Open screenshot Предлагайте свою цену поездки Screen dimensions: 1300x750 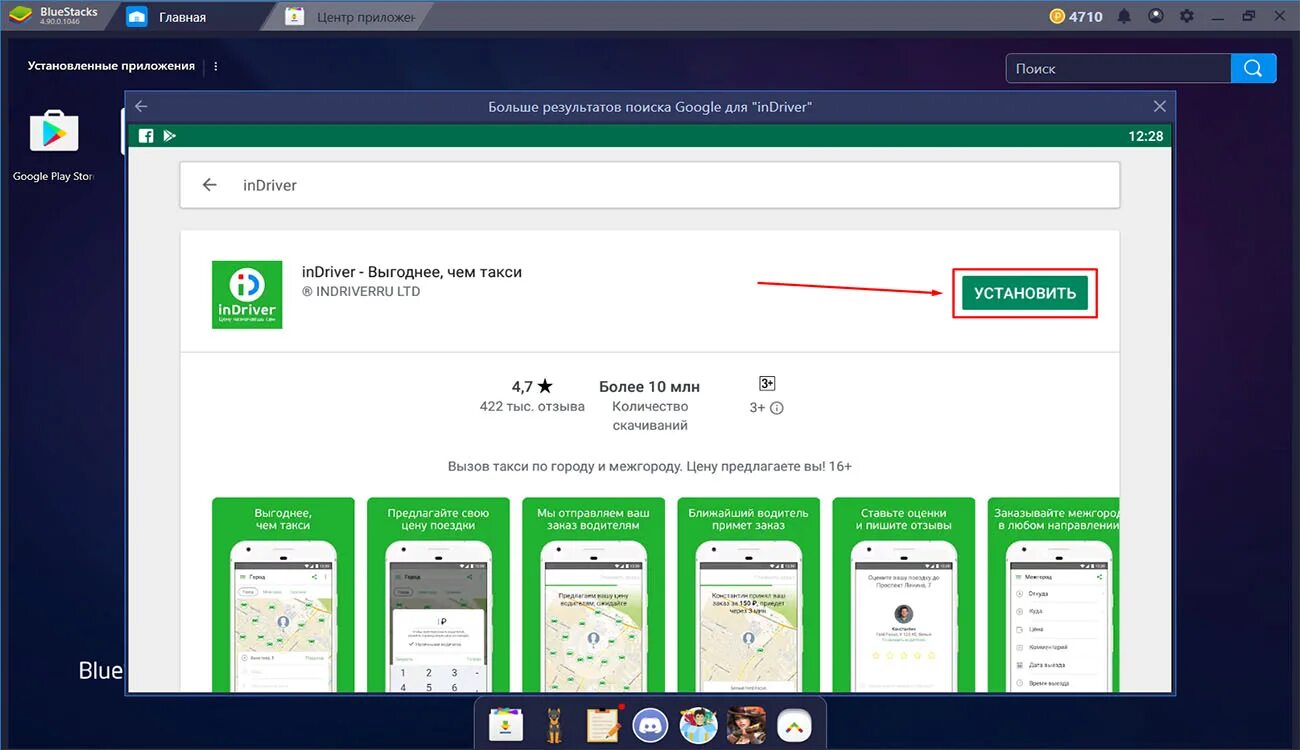438,594
